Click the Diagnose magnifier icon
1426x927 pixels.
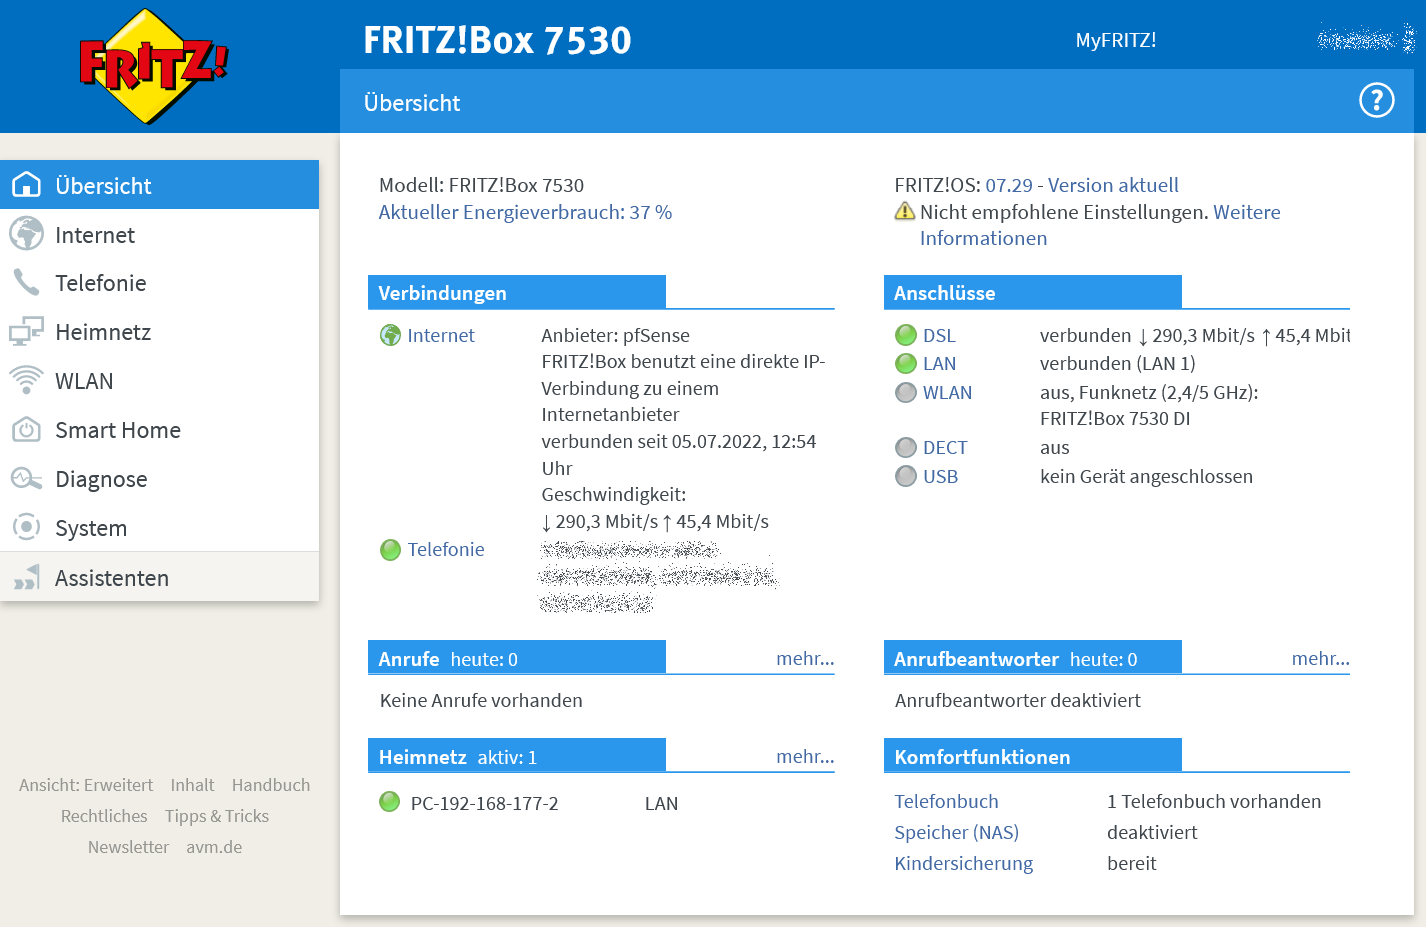tap(26, 479)
